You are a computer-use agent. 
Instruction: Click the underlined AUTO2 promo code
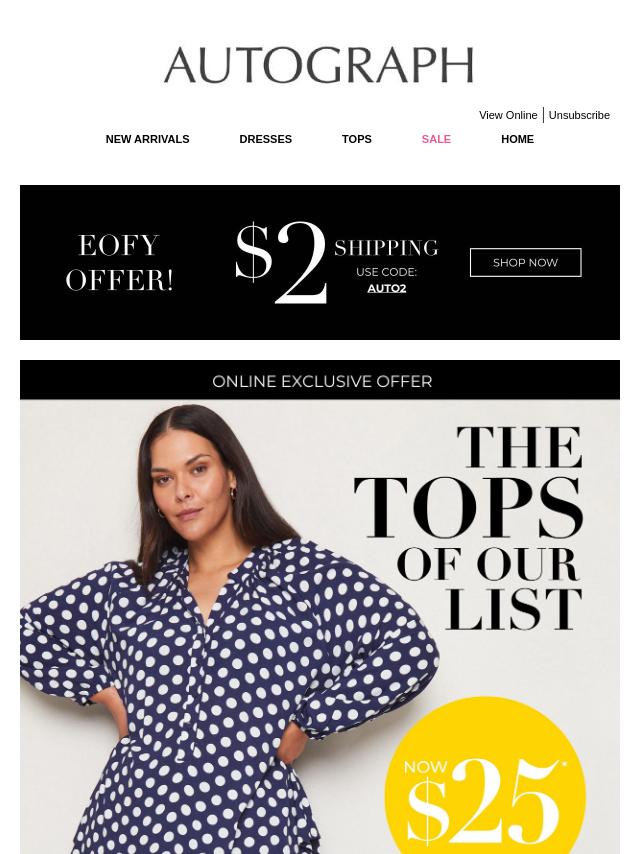pyautogui.click(x=387, y=289)
